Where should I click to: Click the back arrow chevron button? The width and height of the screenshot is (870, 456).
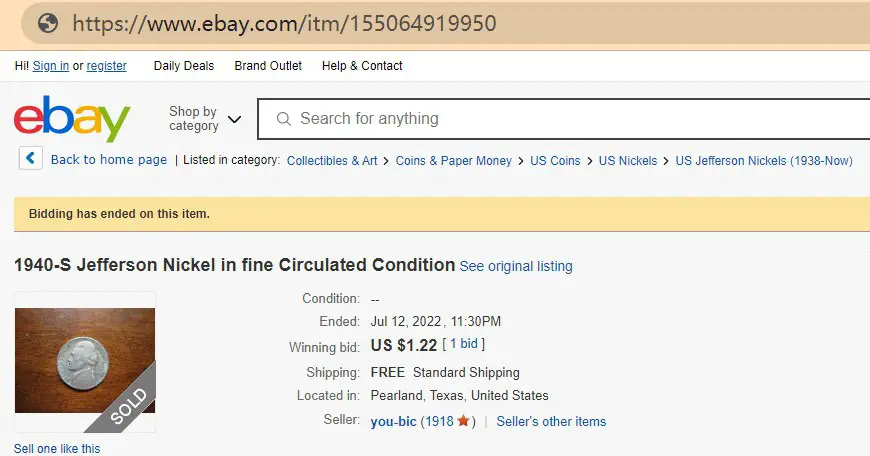coord(31,159)
